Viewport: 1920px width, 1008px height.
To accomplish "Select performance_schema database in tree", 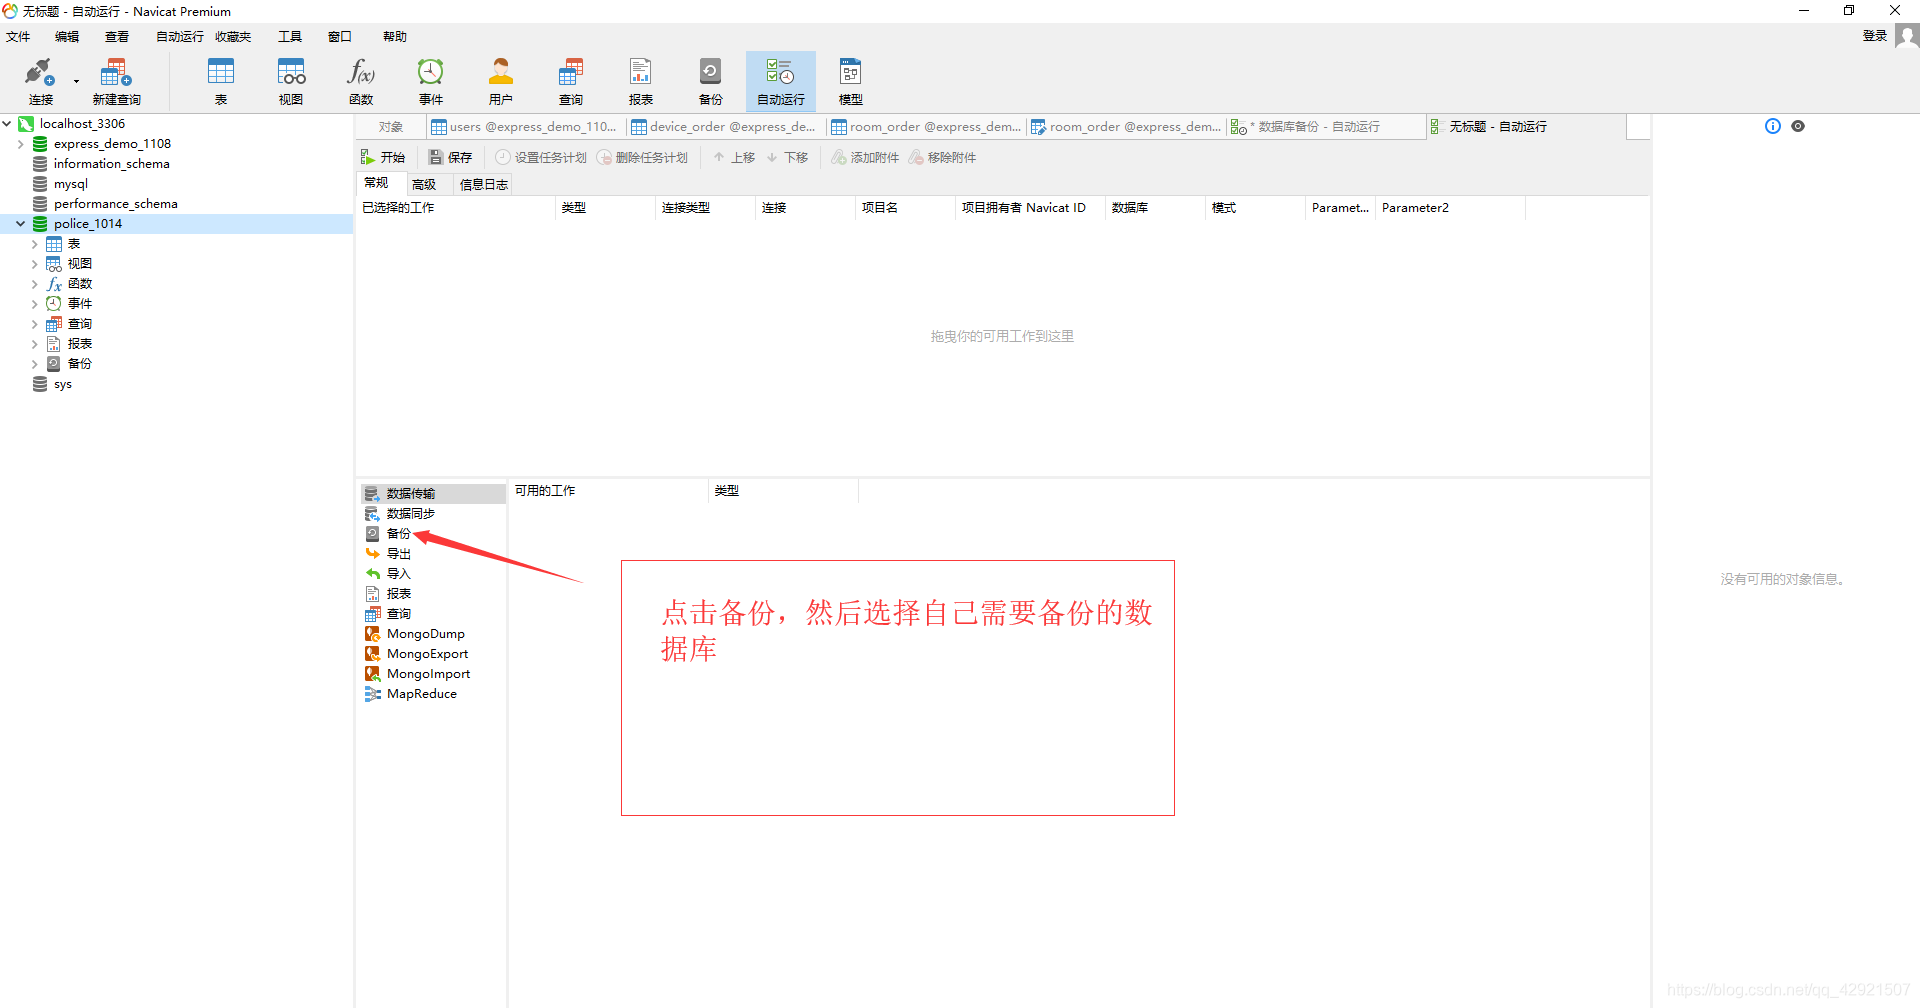I will click(x=115, y=204).
